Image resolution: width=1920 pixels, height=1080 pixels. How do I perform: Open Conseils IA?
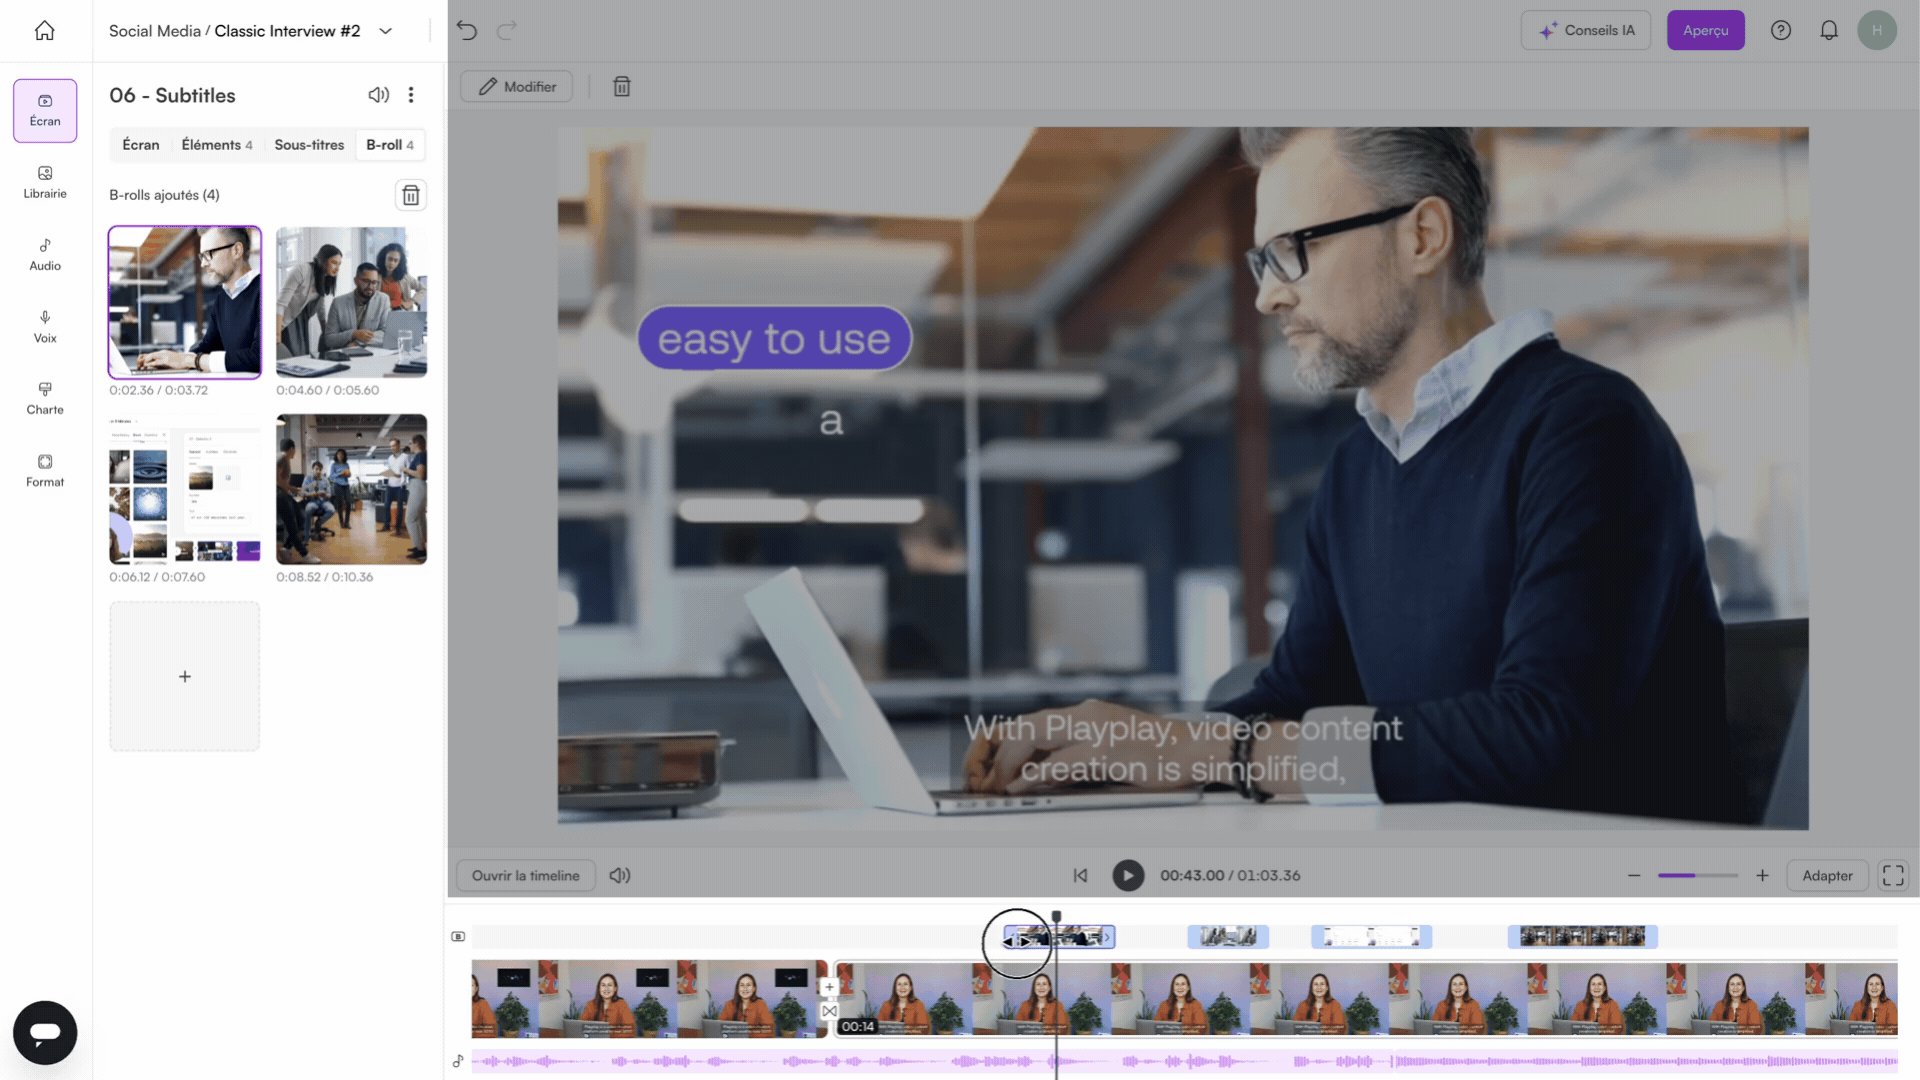(1586, 30)
